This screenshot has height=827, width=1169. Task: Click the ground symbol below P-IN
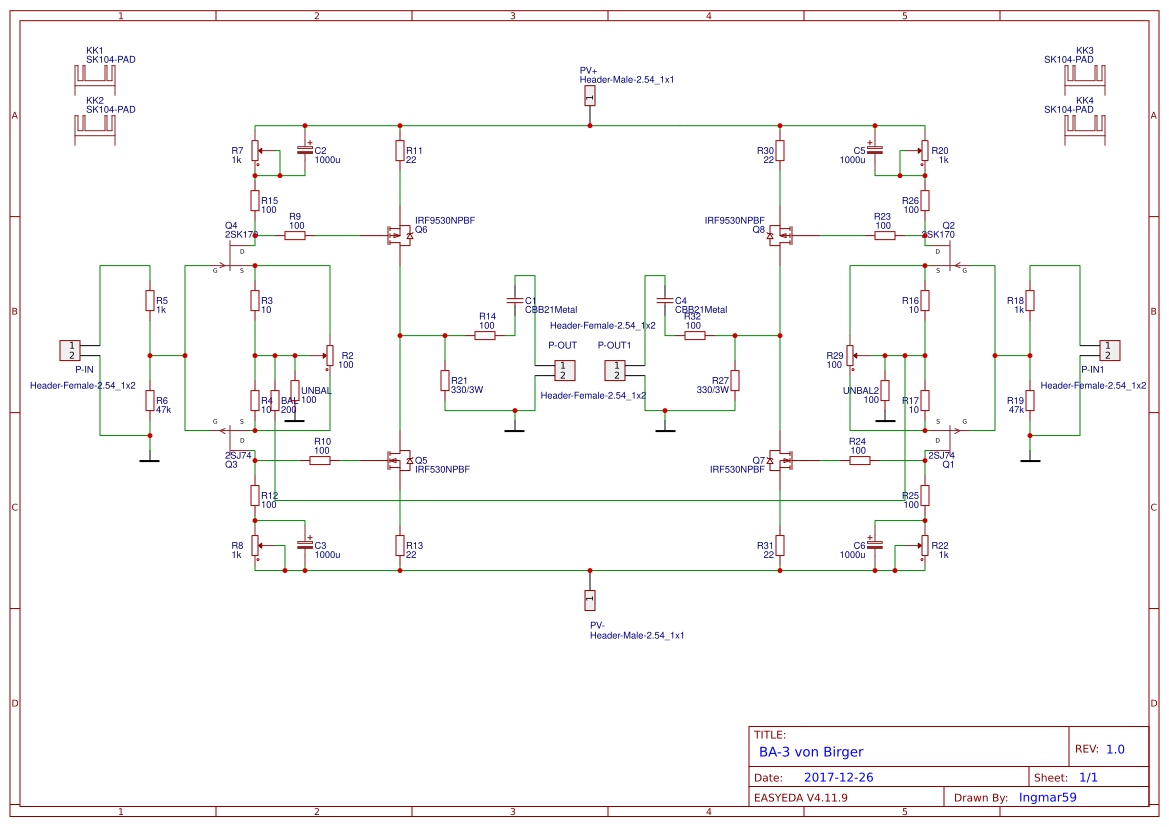(148, 460)
